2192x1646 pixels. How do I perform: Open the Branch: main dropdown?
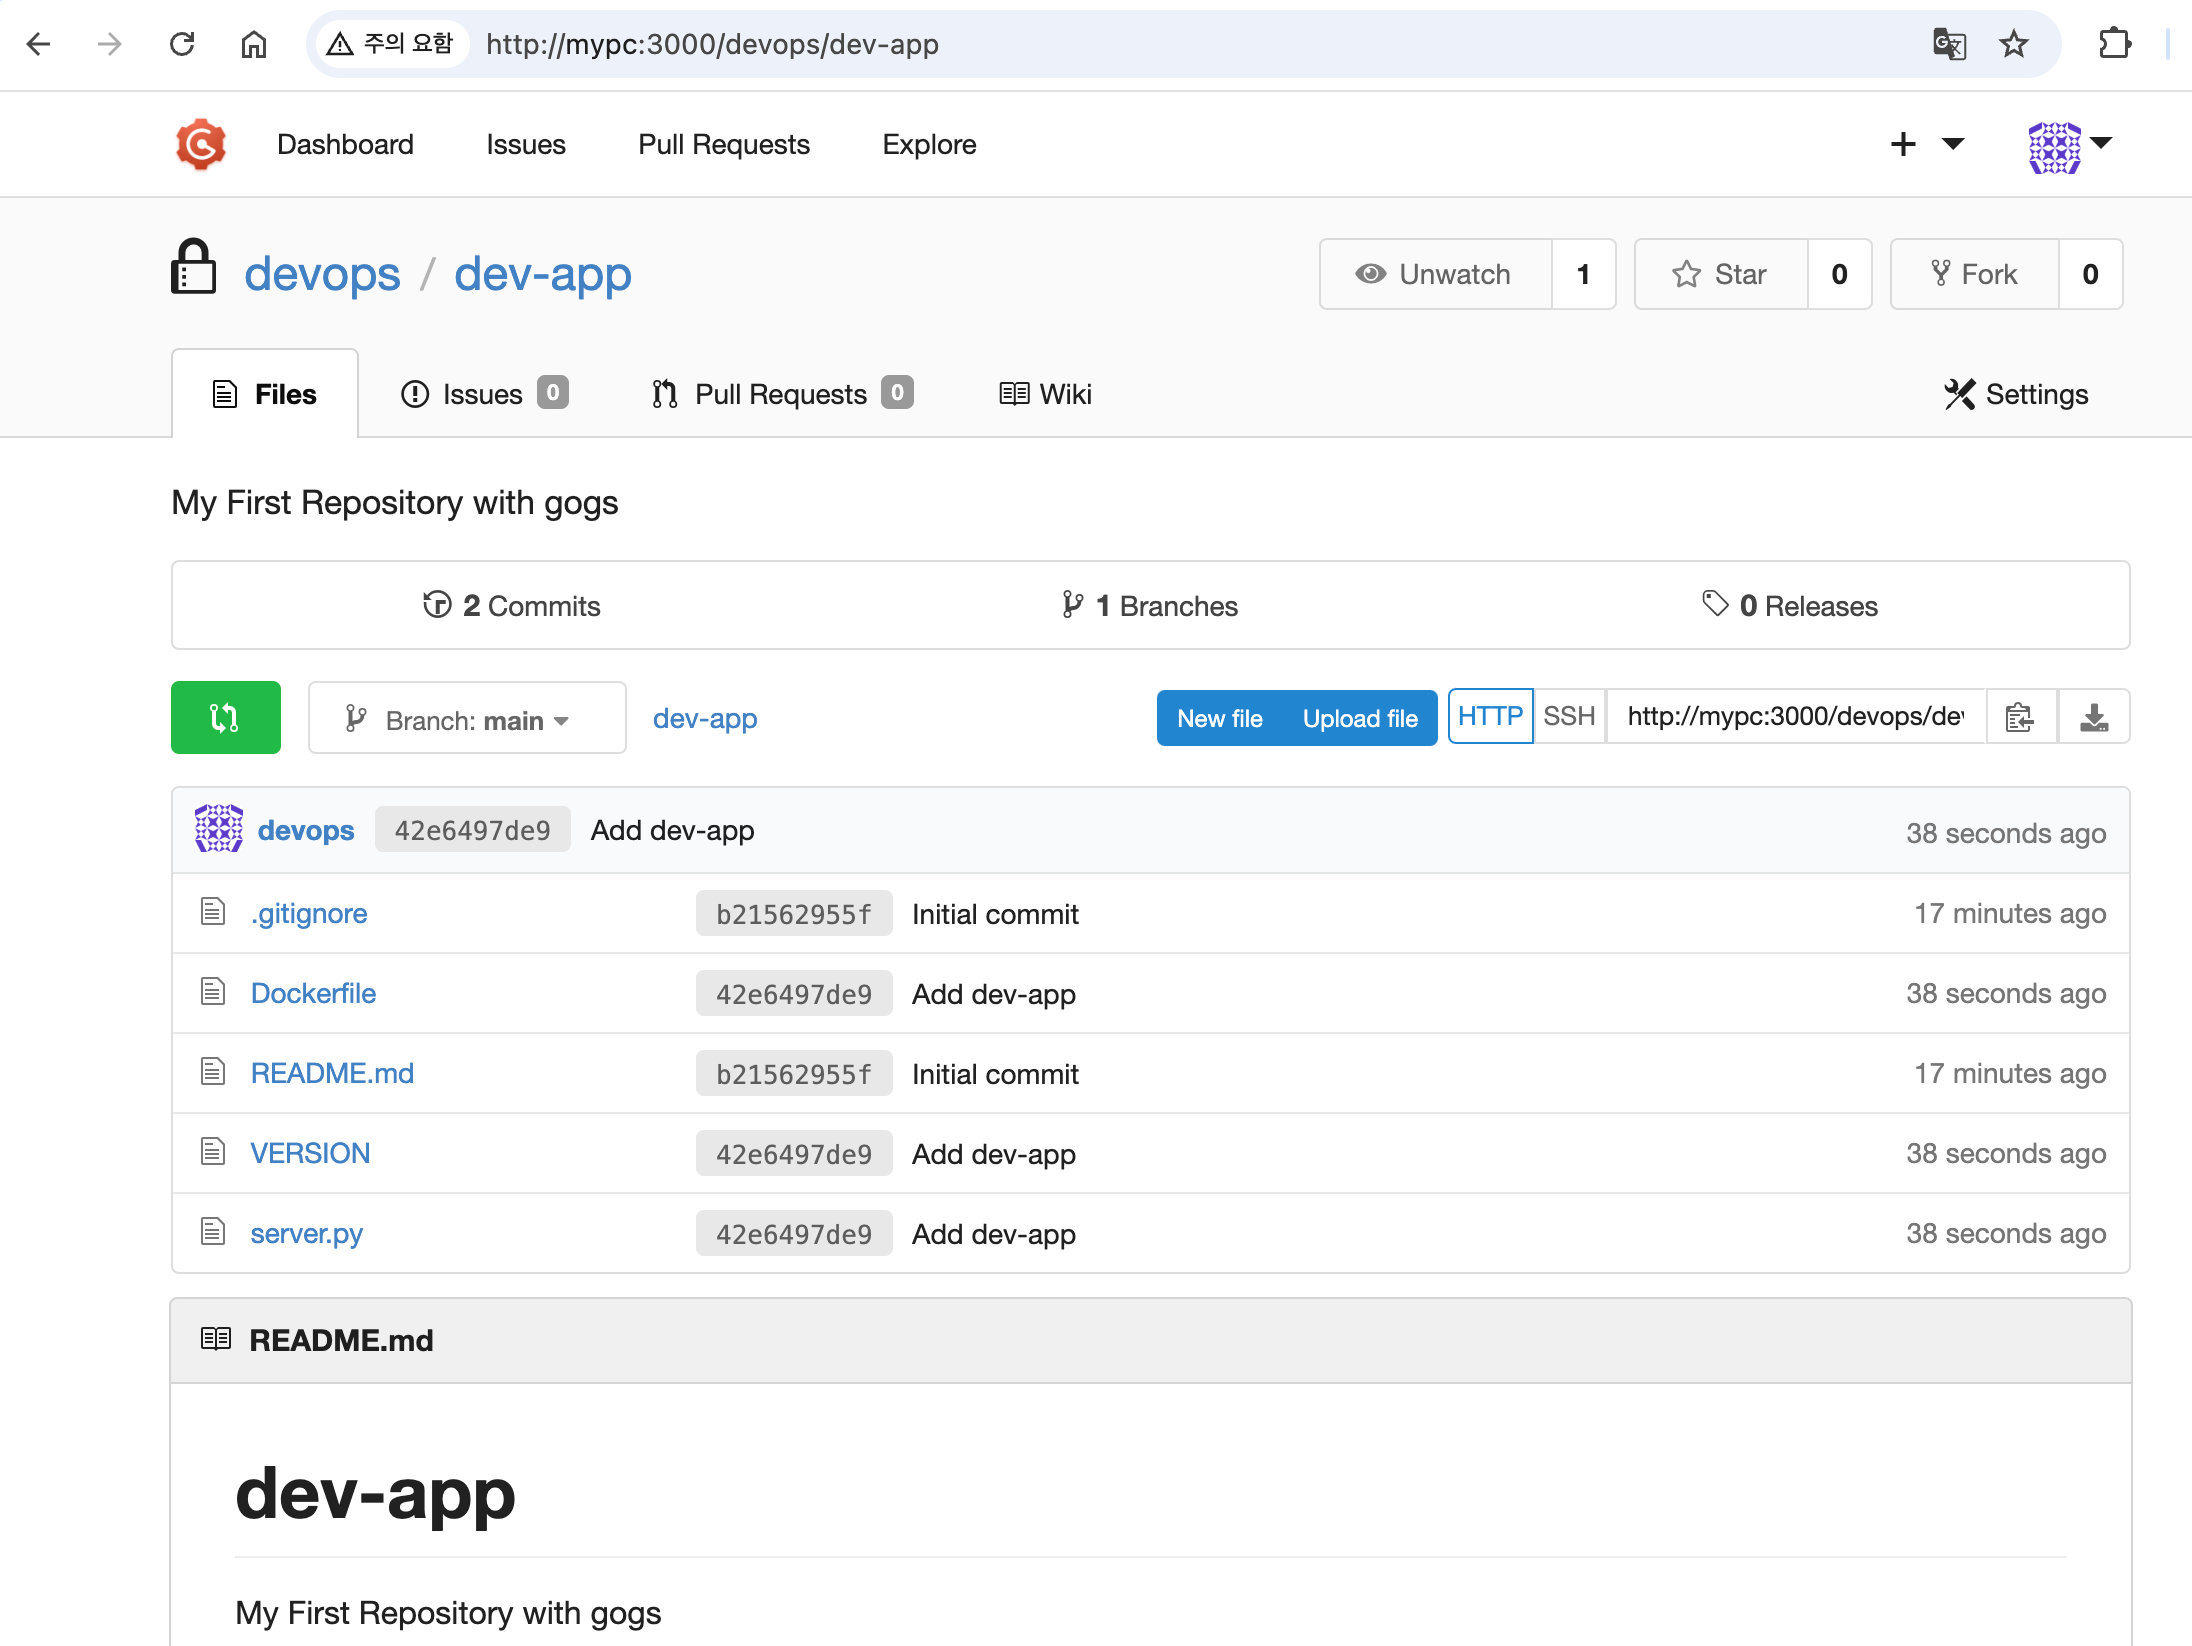tap(466, 719)
